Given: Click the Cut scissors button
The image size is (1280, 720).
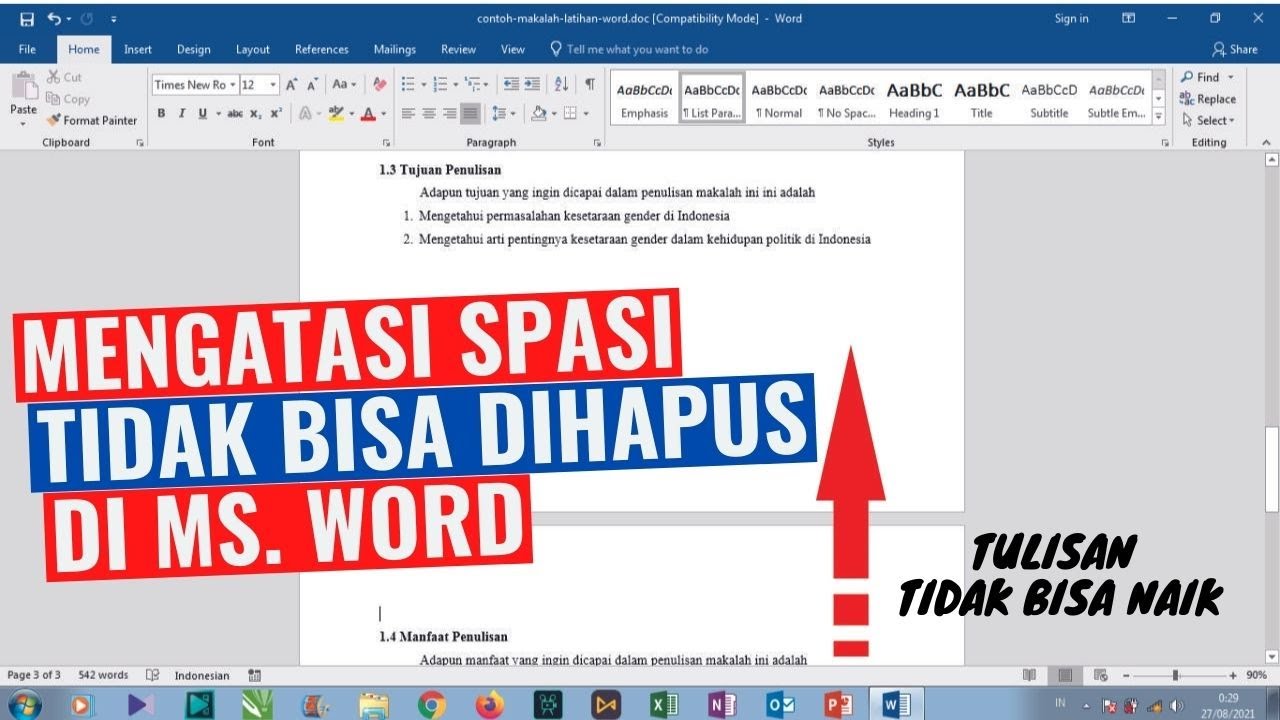Looking at the screenshot, I should click(64, 77).
